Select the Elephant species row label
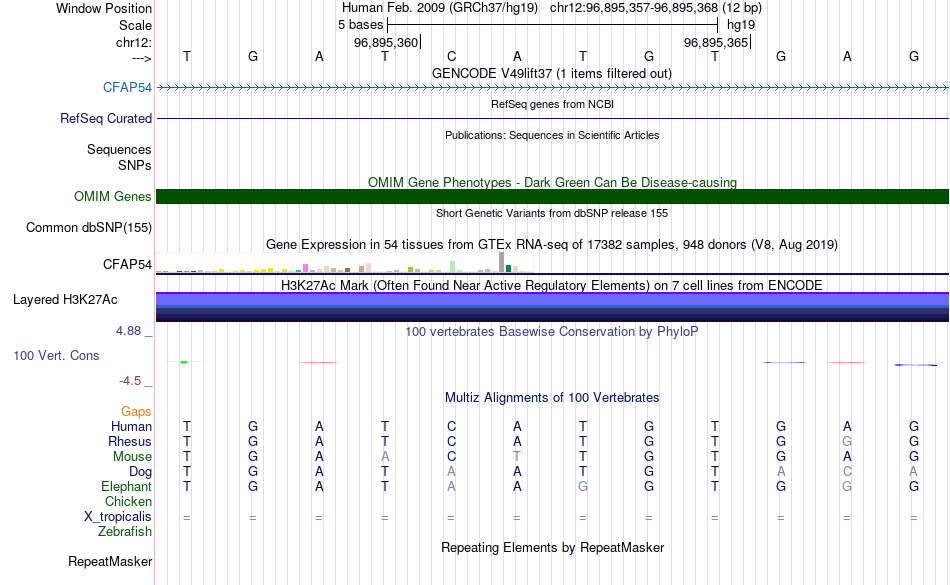 click(126, 486)
